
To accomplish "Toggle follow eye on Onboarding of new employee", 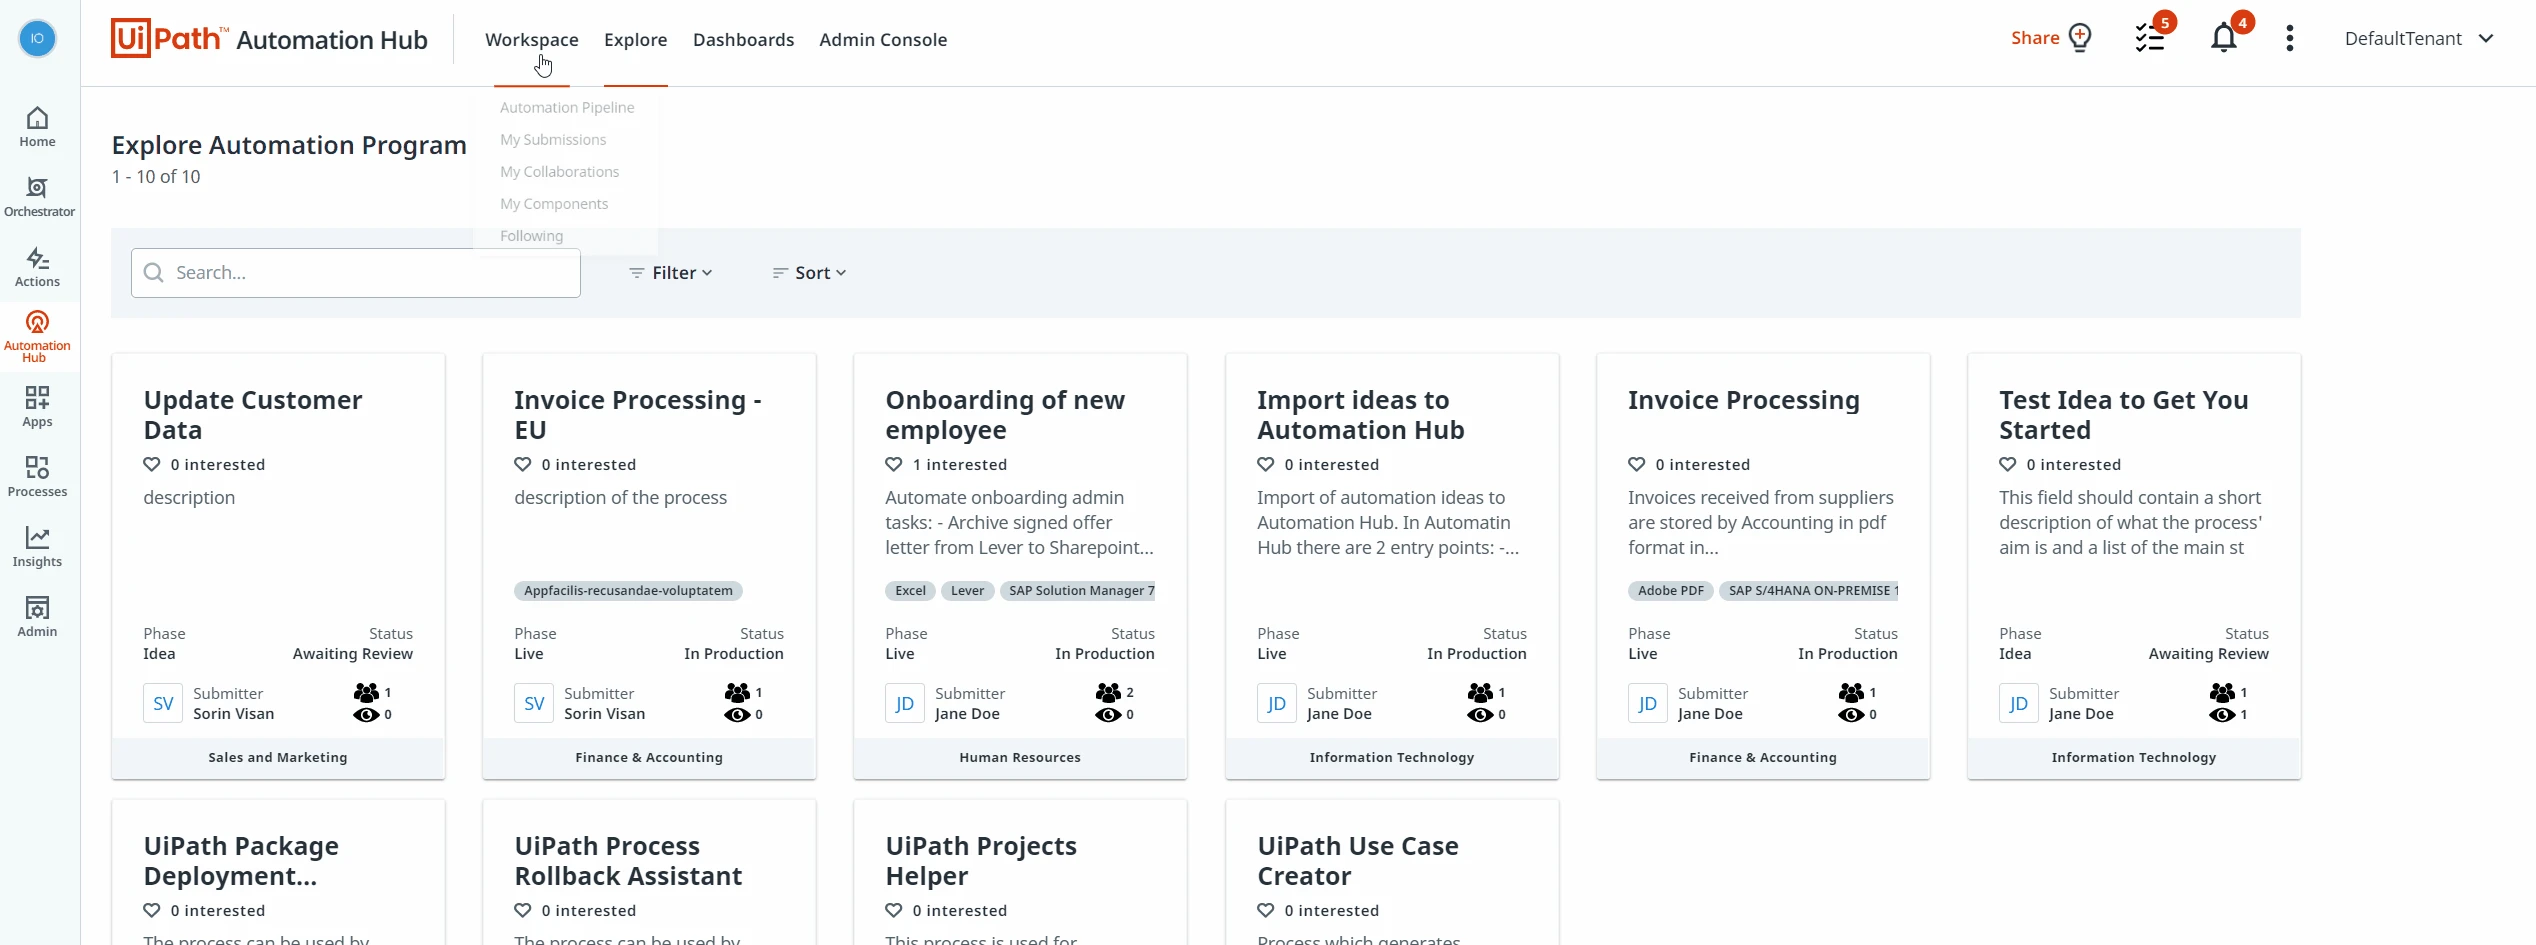I will 1108,715.
